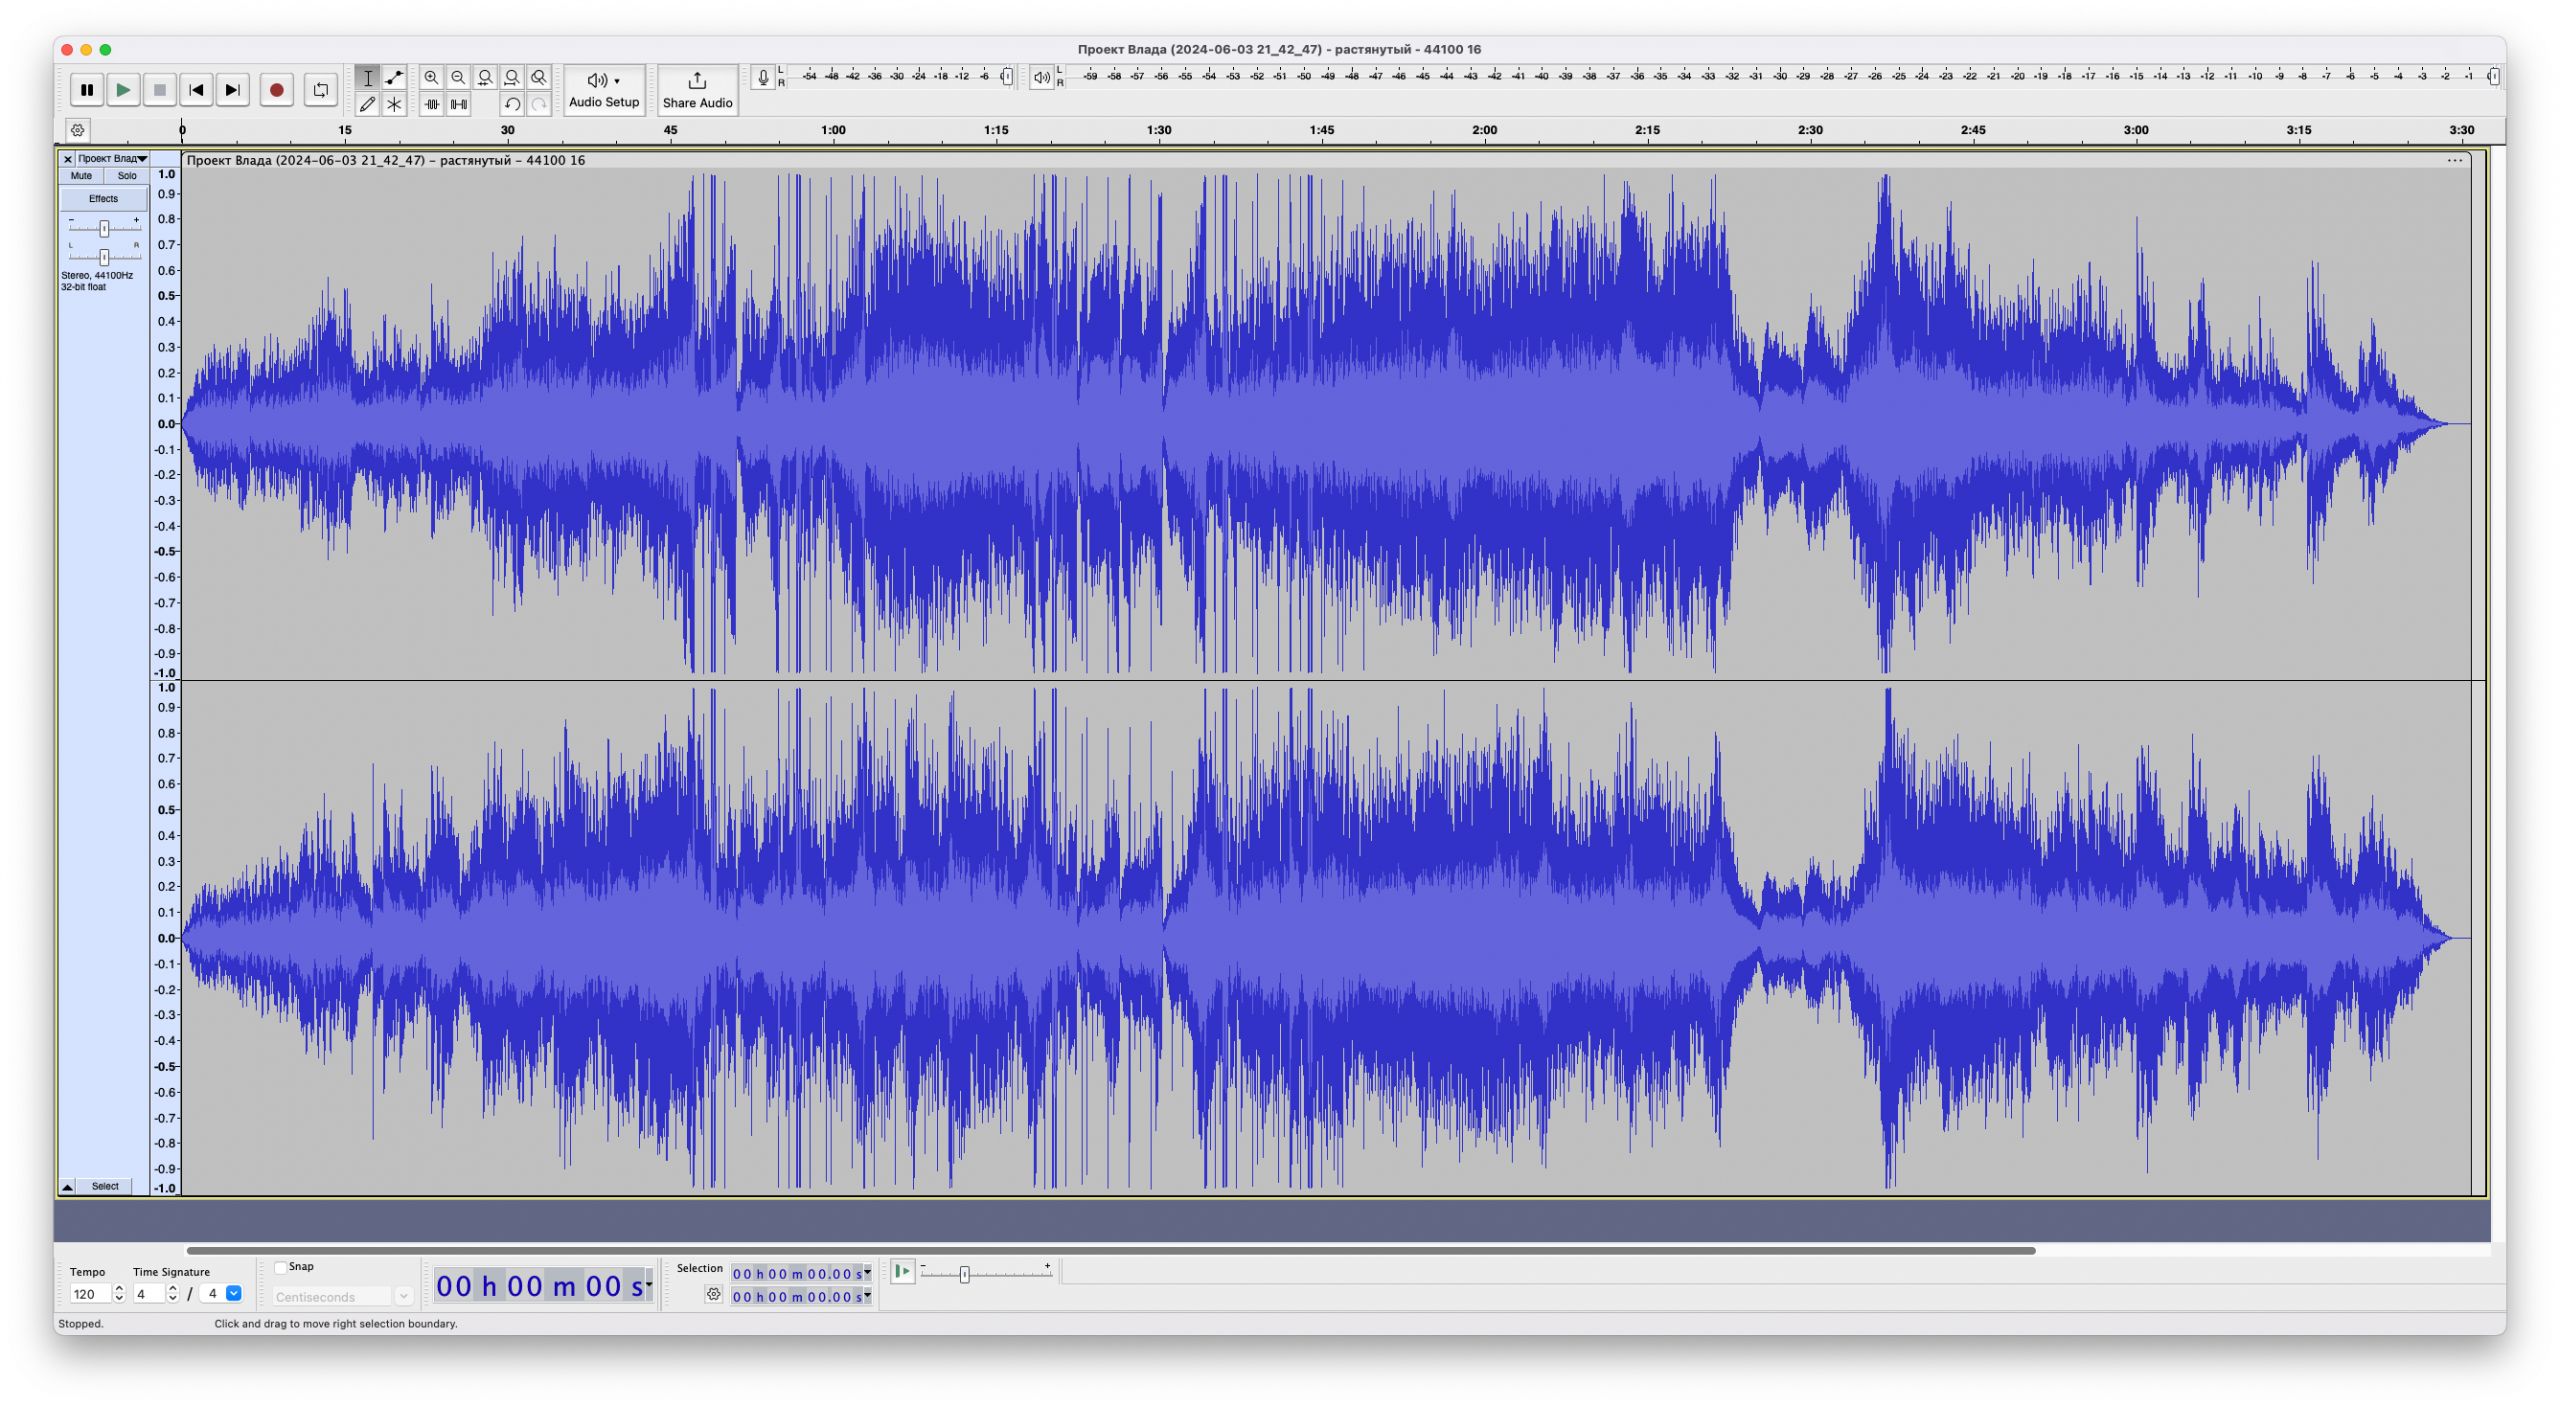Click the Zoom In magnifier icon
This screenshot has height=1406, width=2560.
point(431,78)
